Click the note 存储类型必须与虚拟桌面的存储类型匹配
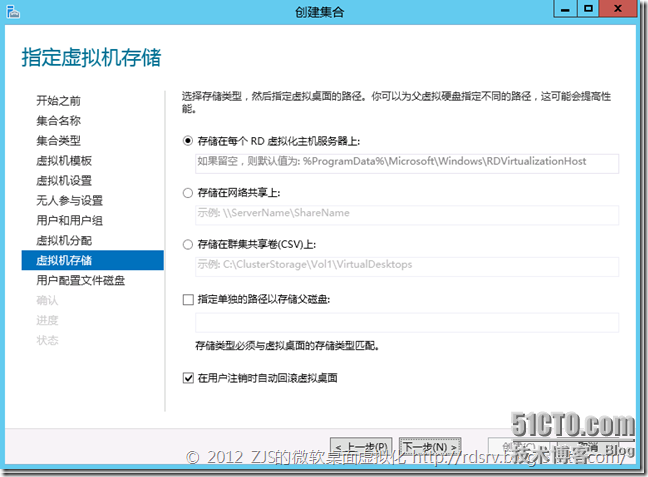Screen dimensions: 648x477 tap(287, 345)
